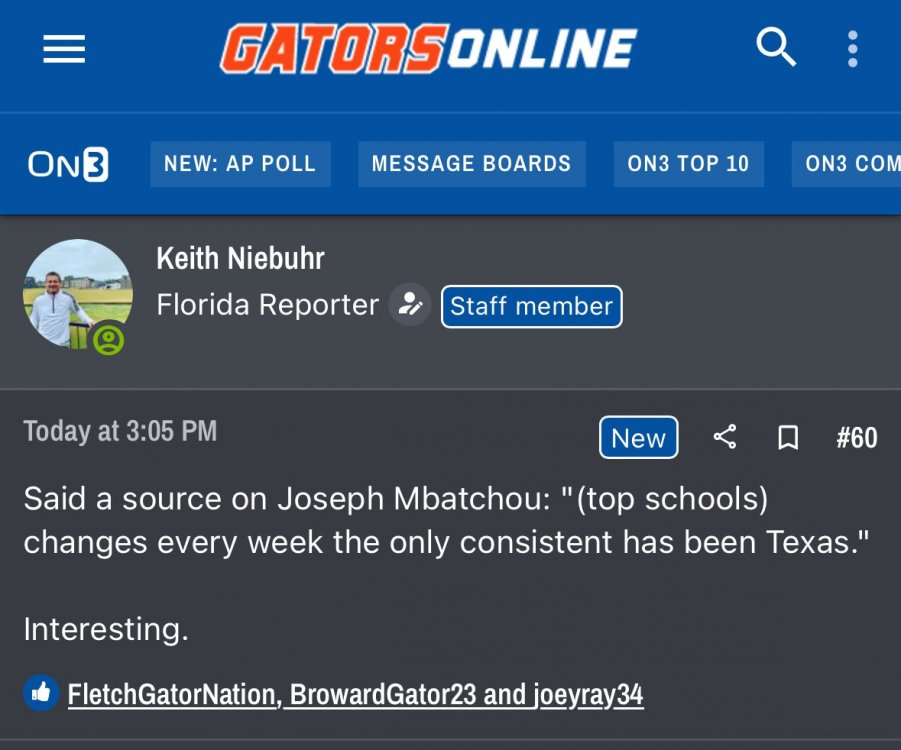Viewport: 901px width, 750px height.
Task: Go to MESSAGE BOARDS tab
Action: 471,164
